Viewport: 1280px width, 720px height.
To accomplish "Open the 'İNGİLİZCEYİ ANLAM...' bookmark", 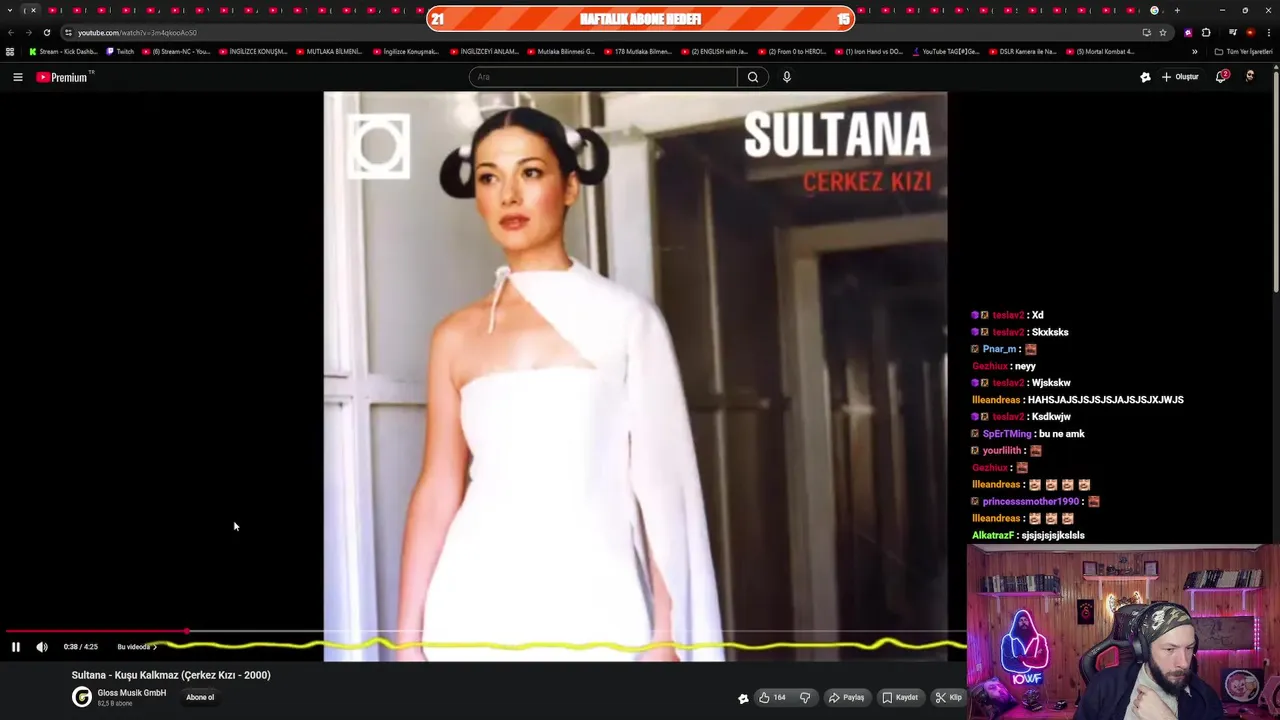I will point(484,51).
